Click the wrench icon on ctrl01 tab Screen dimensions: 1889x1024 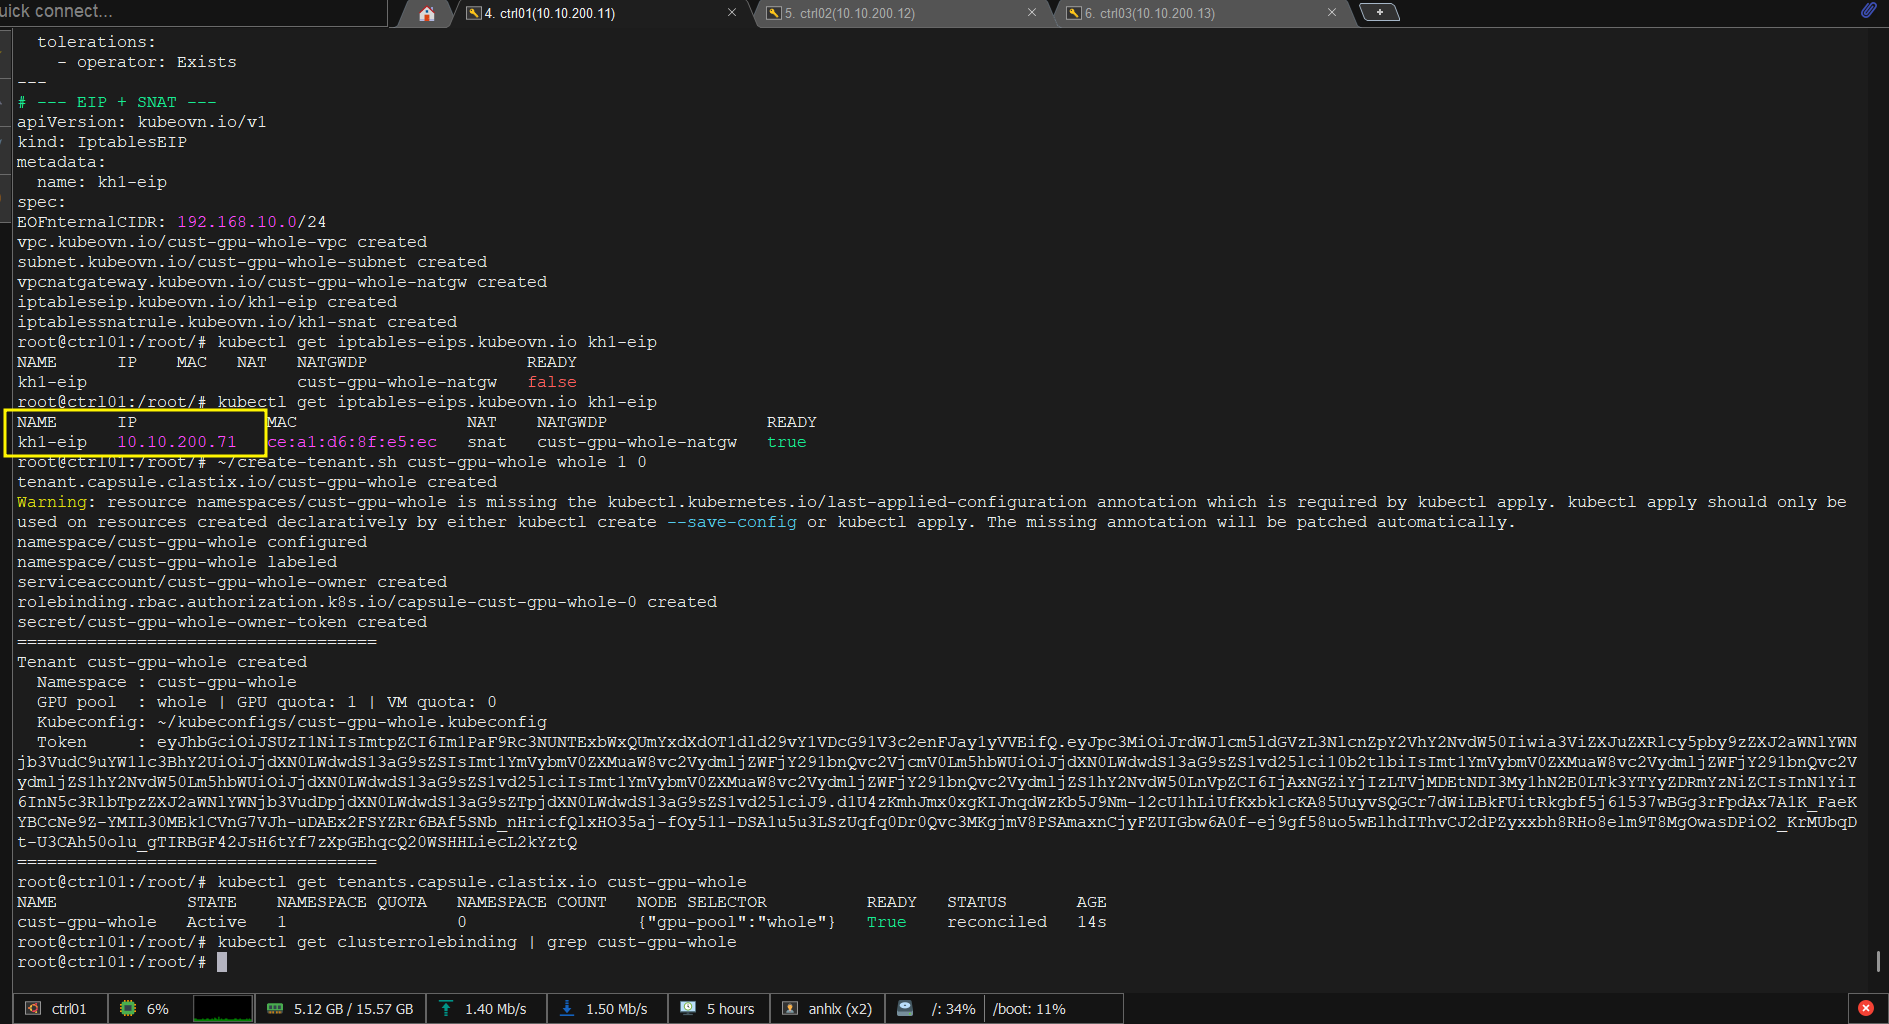[x=474, y=13]
